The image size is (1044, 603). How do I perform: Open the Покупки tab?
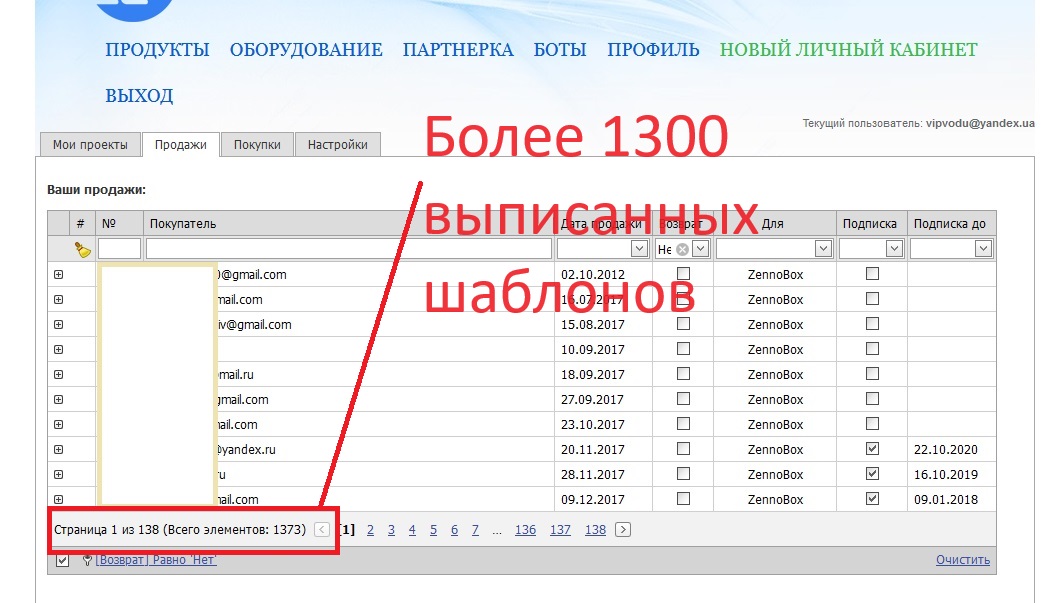257,144
